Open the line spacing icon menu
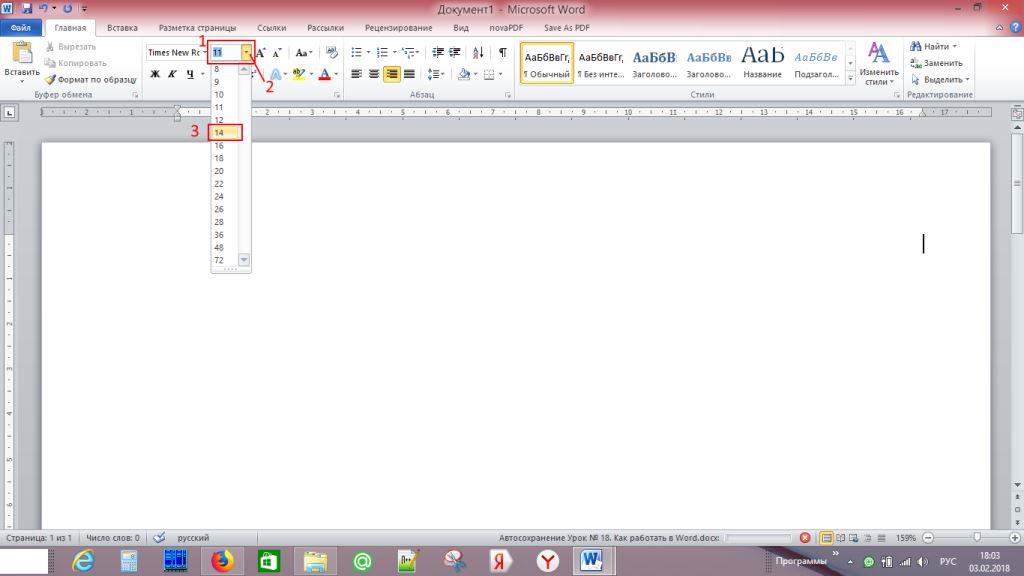 (x=434, y=74)
